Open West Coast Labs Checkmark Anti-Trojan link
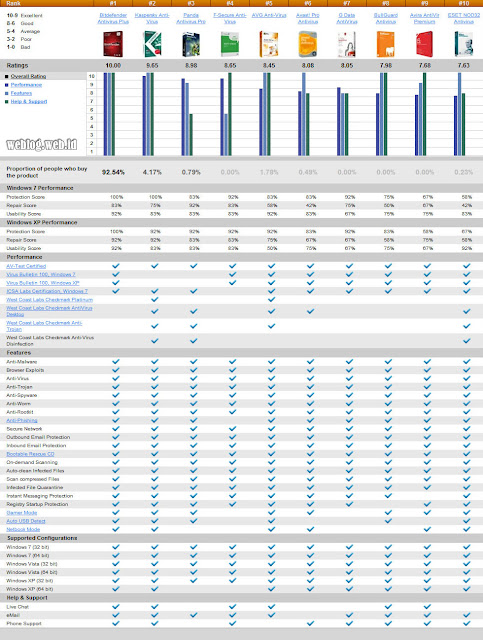483x640 pixels. point(44,326)
